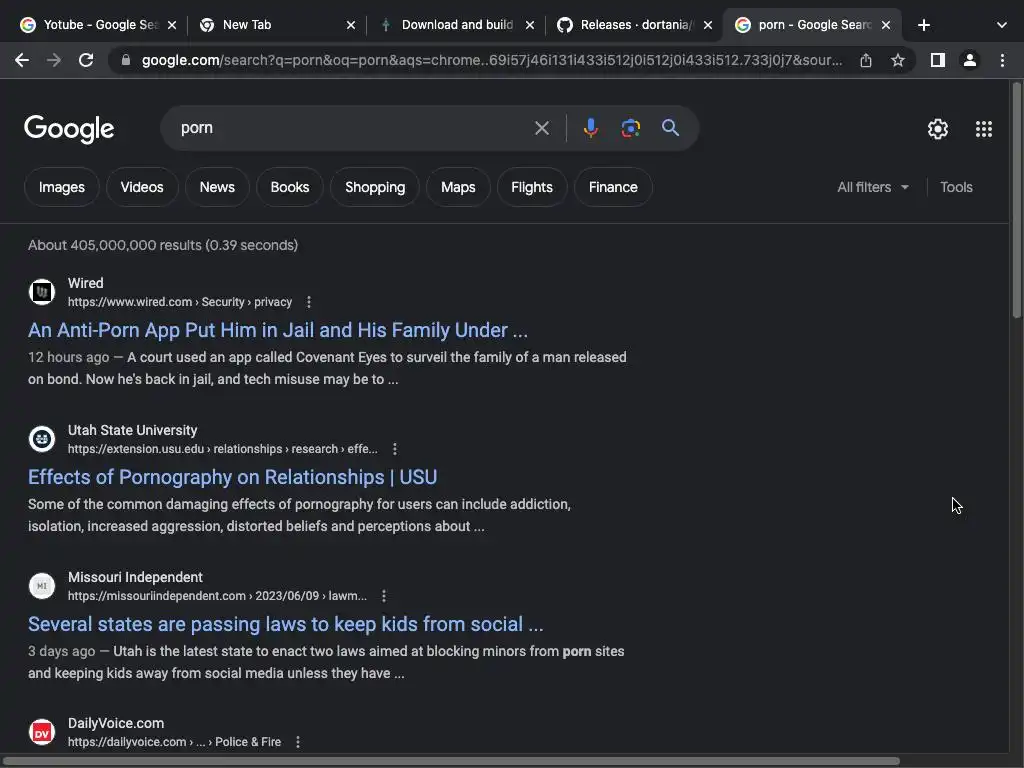The image size is (1024, 768).
Task: Close the Download and build tab
Action: (530, 25)
